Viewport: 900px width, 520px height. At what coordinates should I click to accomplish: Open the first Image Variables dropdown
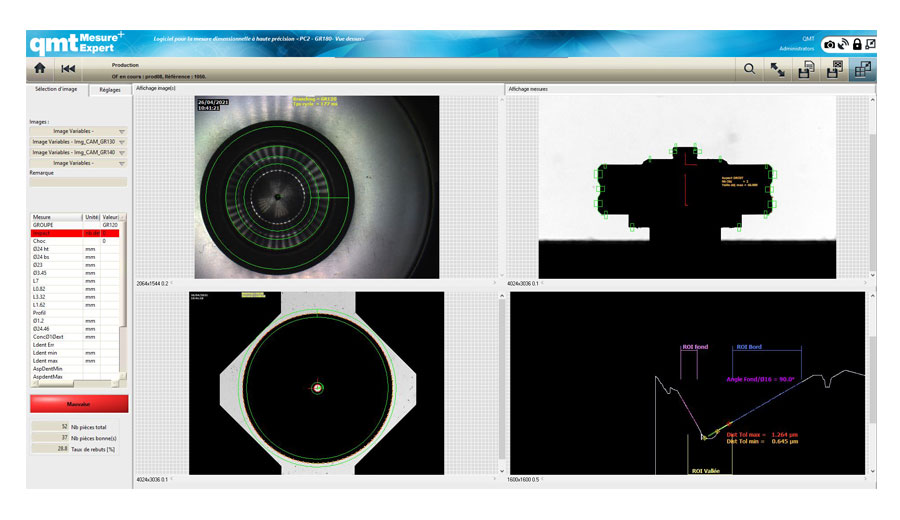point(78,130)
